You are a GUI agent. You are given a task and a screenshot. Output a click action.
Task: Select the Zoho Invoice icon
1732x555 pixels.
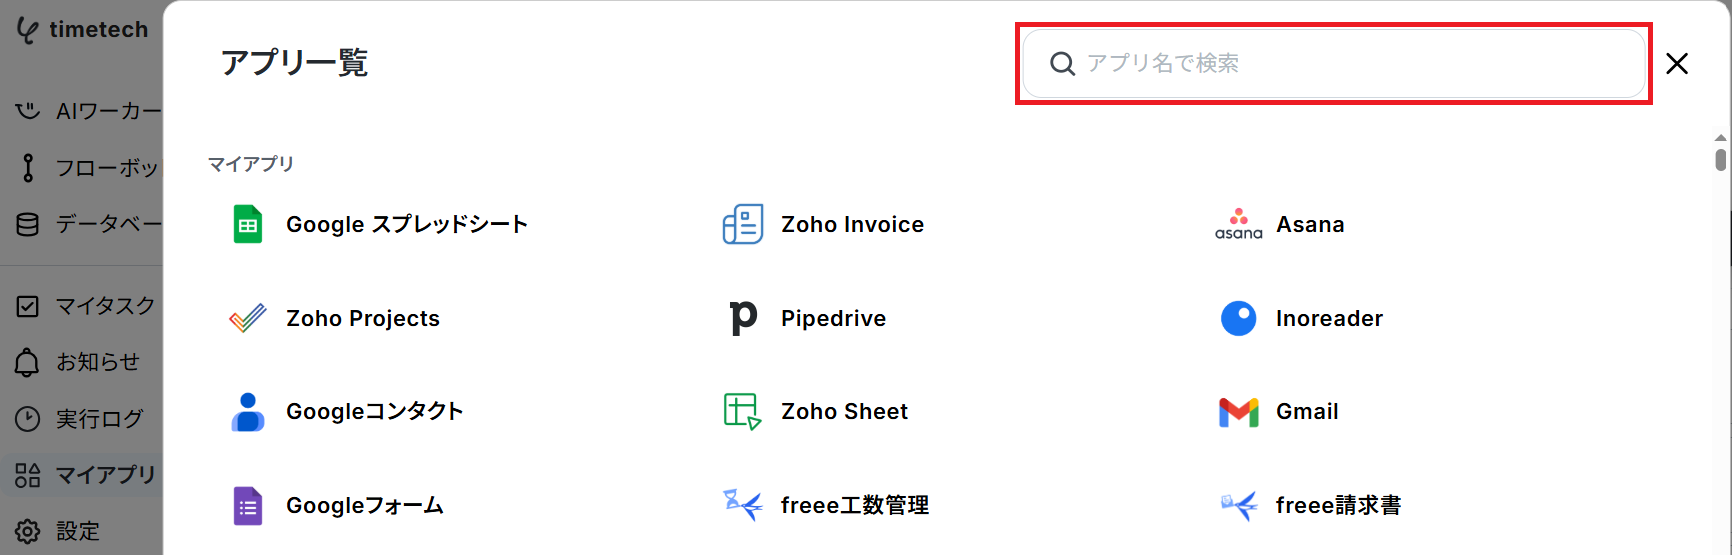point(743,224)
